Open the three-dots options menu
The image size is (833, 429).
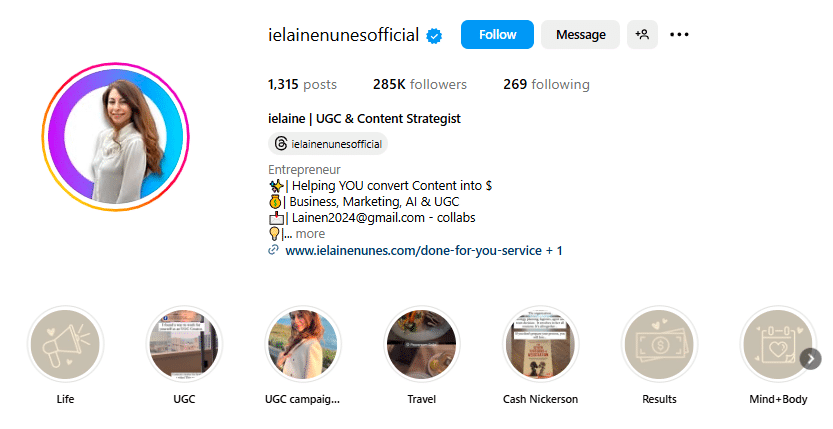pos(680,35)
